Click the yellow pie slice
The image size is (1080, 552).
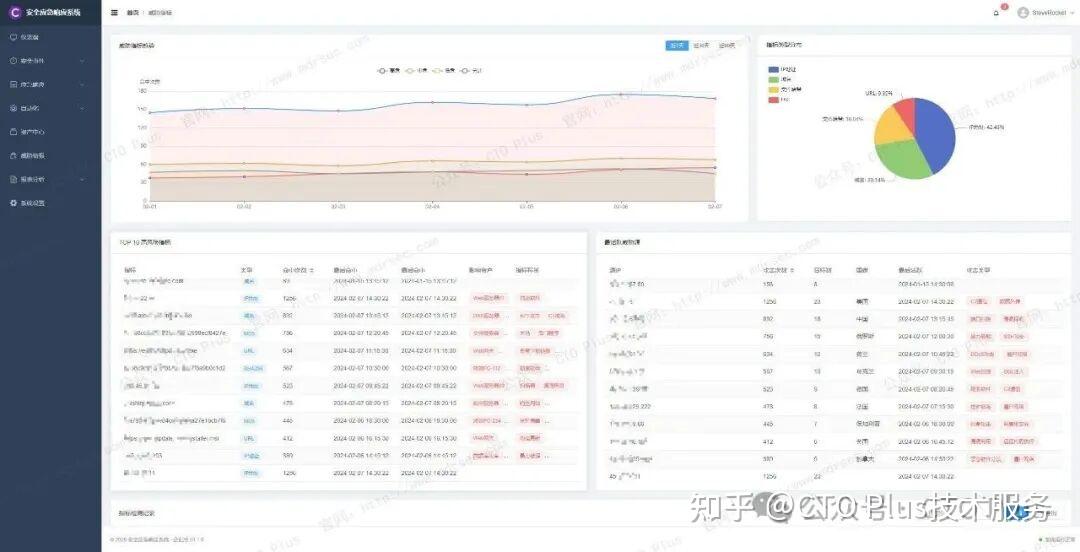coord(890,127)
